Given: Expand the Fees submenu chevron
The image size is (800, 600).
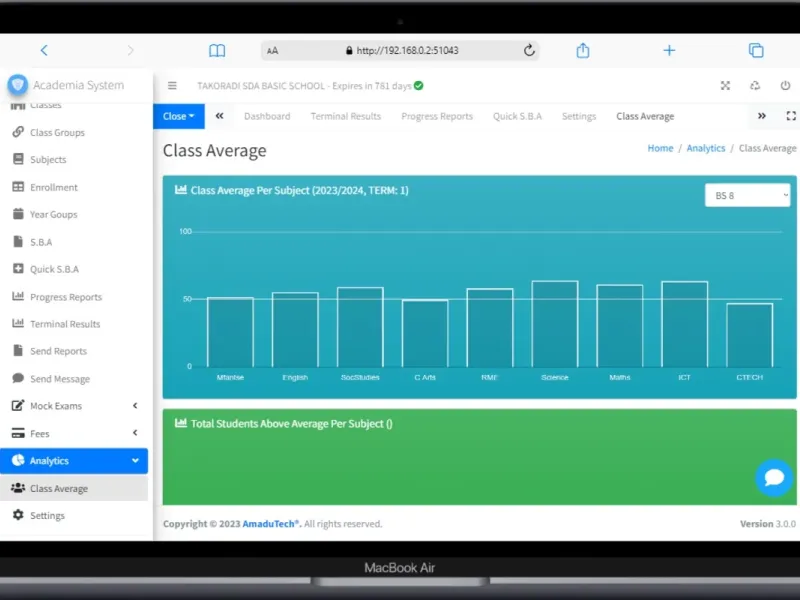Looking at the screenshot, I should [x=135, y=433].
